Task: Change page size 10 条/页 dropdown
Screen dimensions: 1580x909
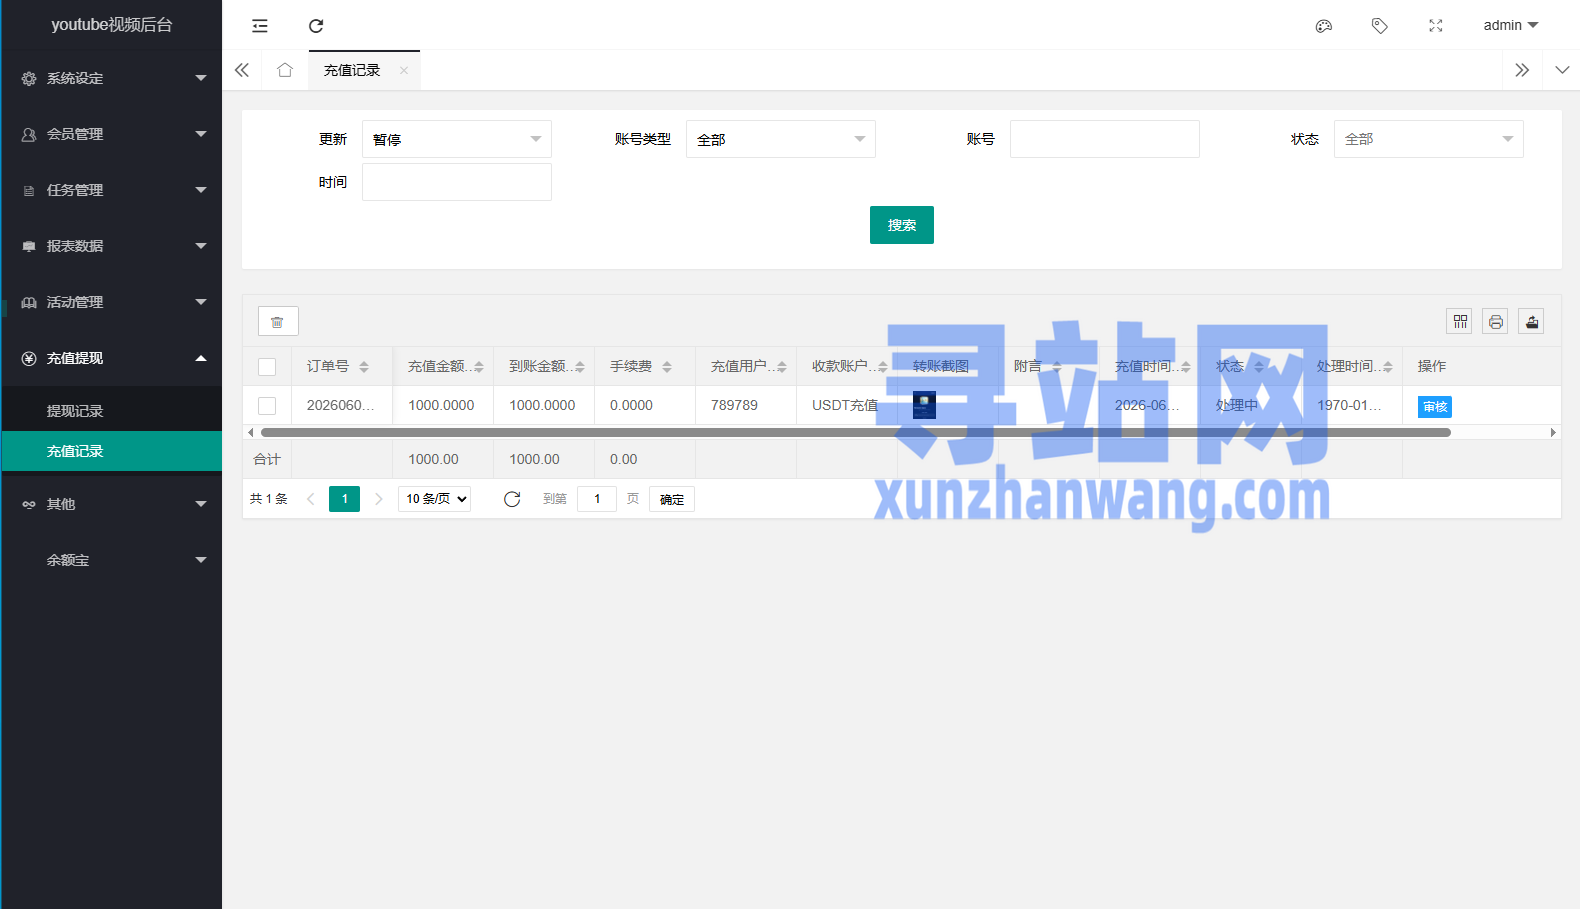Action: tap(435, 499)
